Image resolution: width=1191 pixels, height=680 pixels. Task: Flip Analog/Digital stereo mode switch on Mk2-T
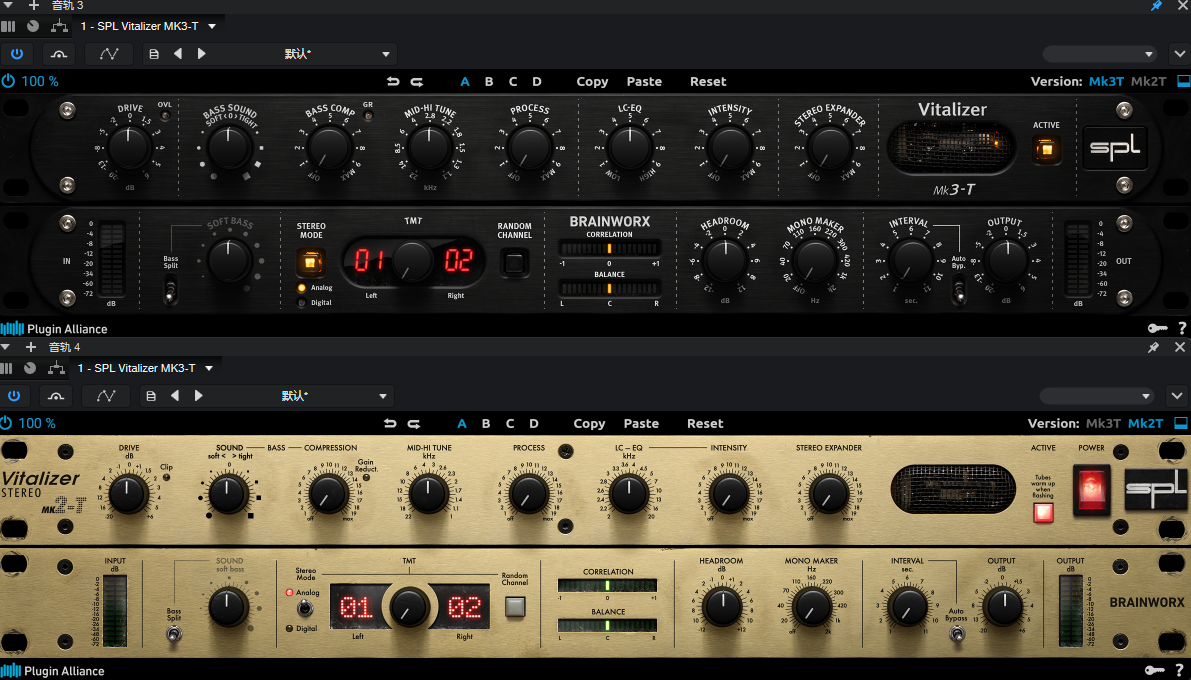point(305,609)
